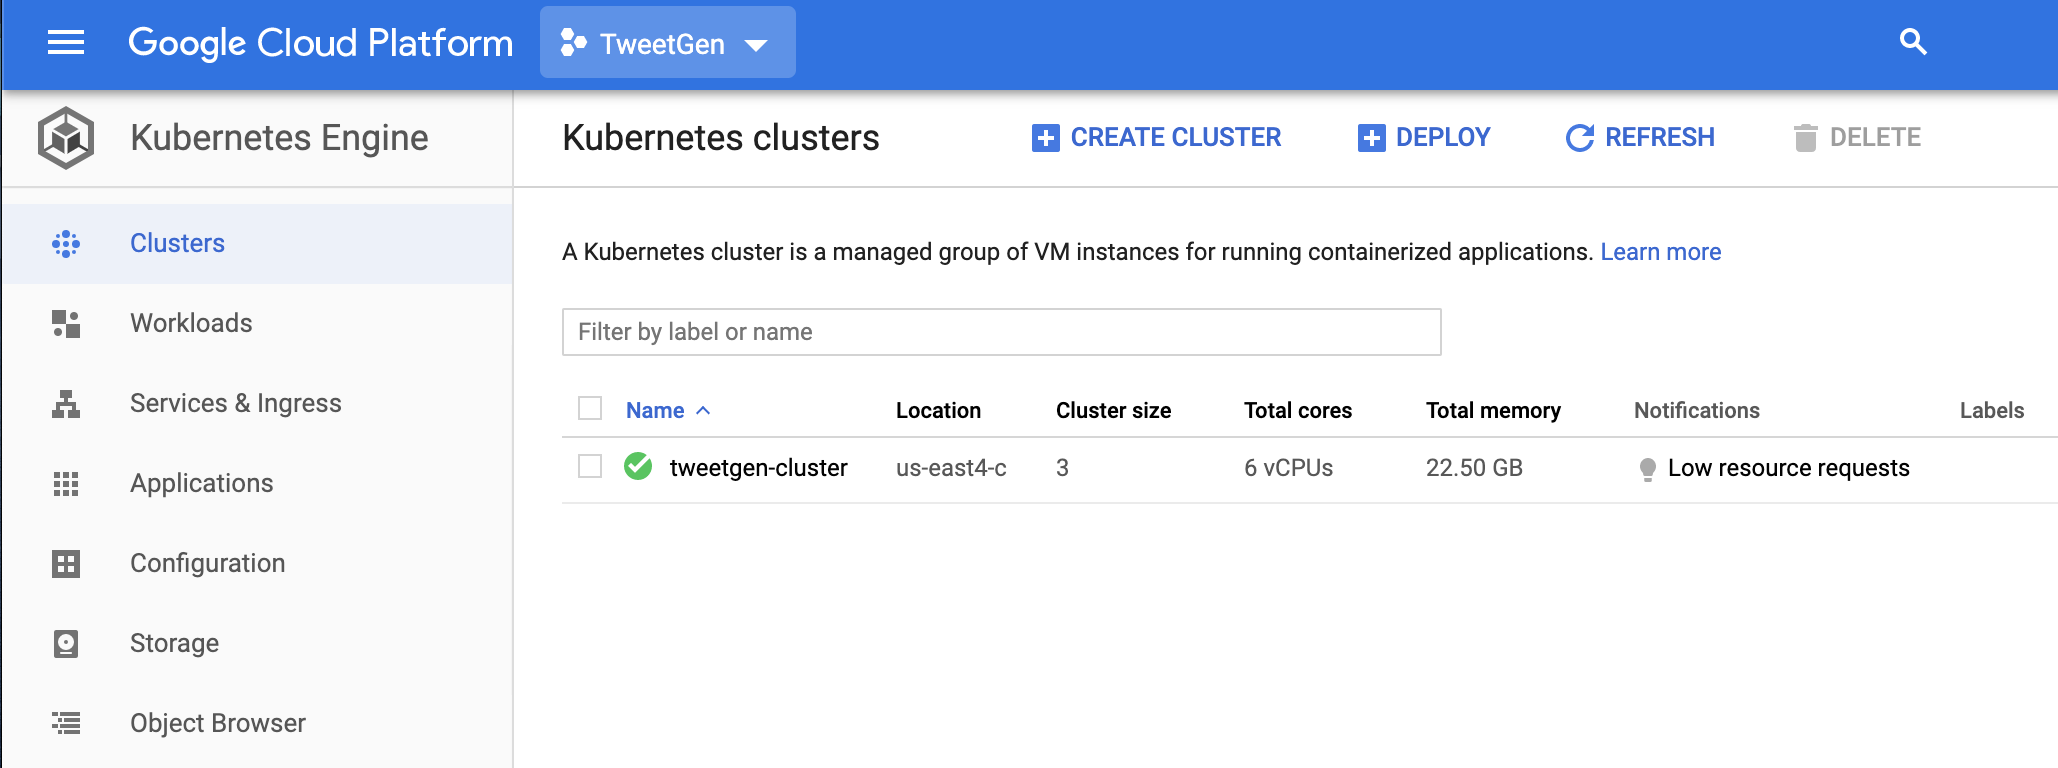Click the Labels column header
The height and width of the screenshot is (768, 2058).
coord(1992,410)
